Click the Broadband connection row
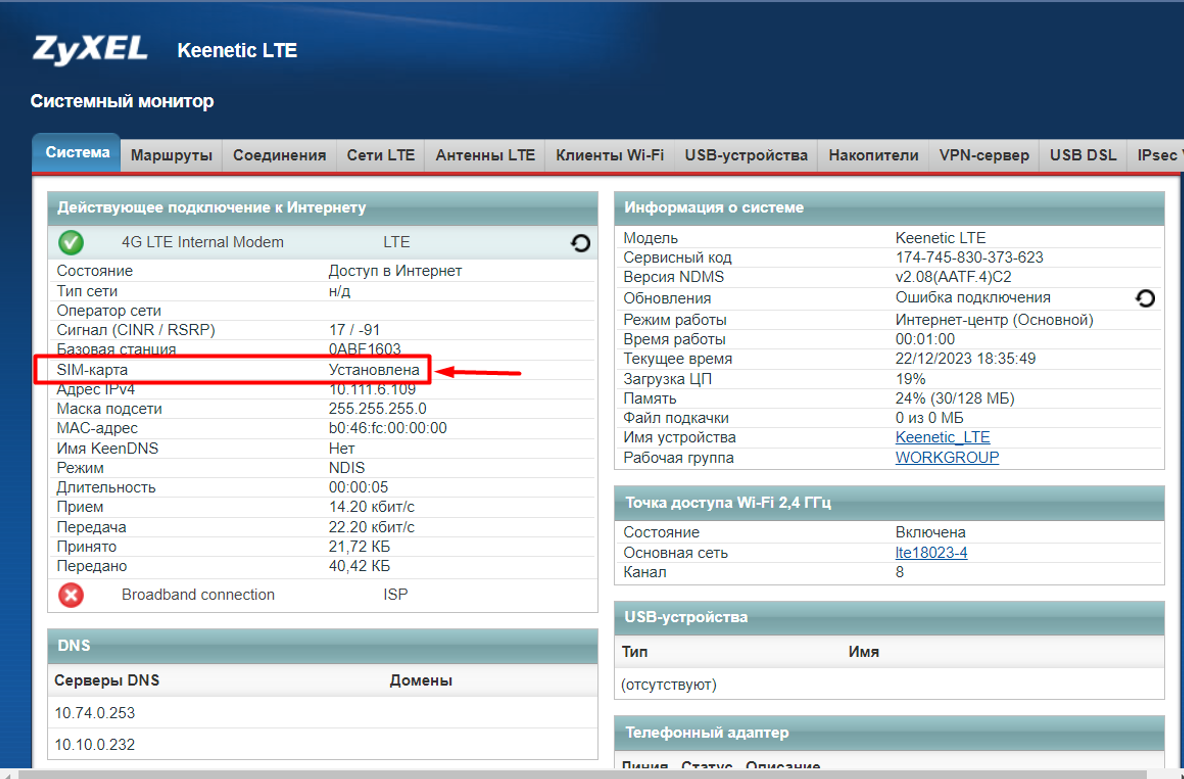 322,595
